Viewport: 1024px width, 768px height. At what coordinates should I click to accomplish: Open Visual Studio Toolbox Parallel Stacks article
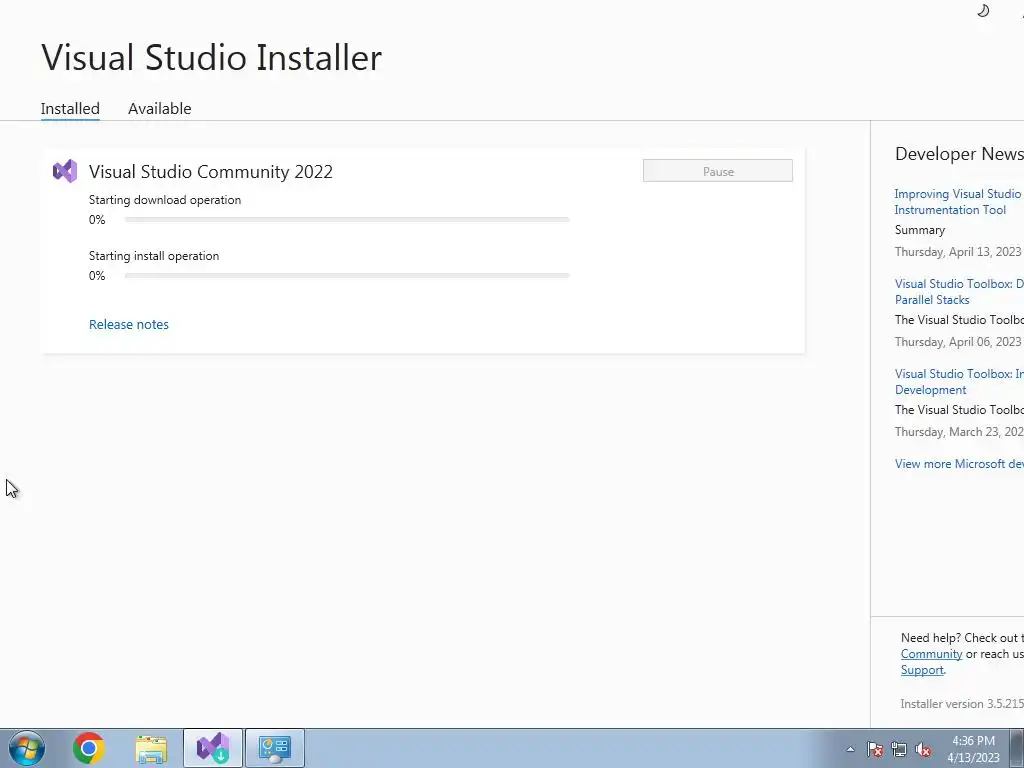click(x=959, y=292)
